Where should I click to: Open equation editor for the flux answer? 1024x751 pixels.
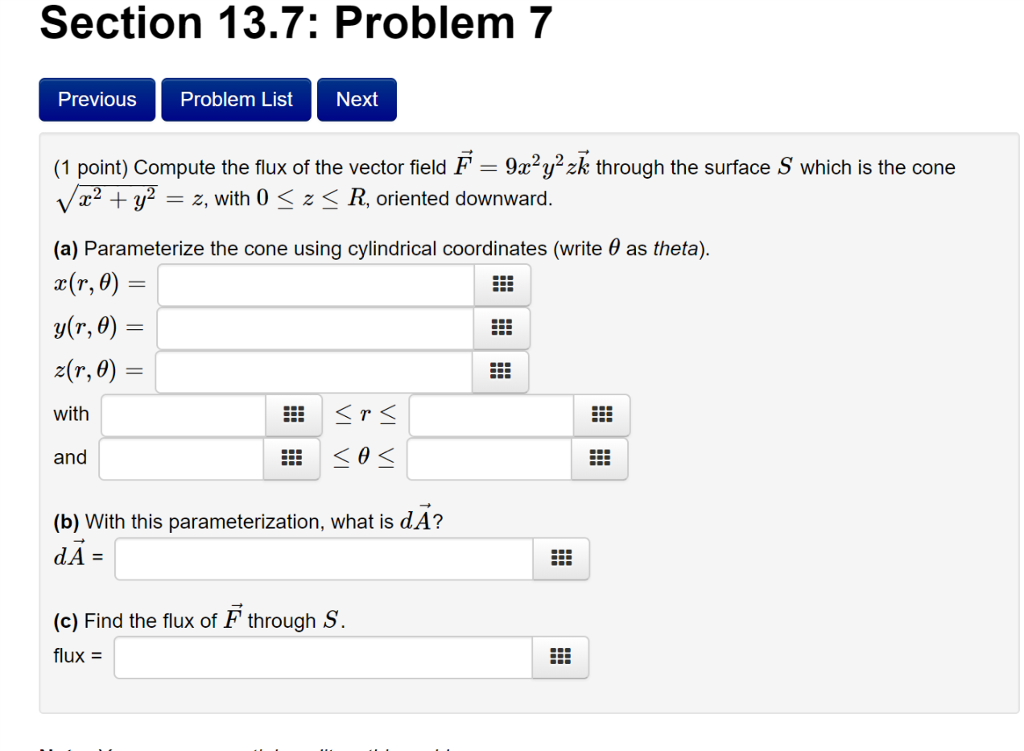561,657
